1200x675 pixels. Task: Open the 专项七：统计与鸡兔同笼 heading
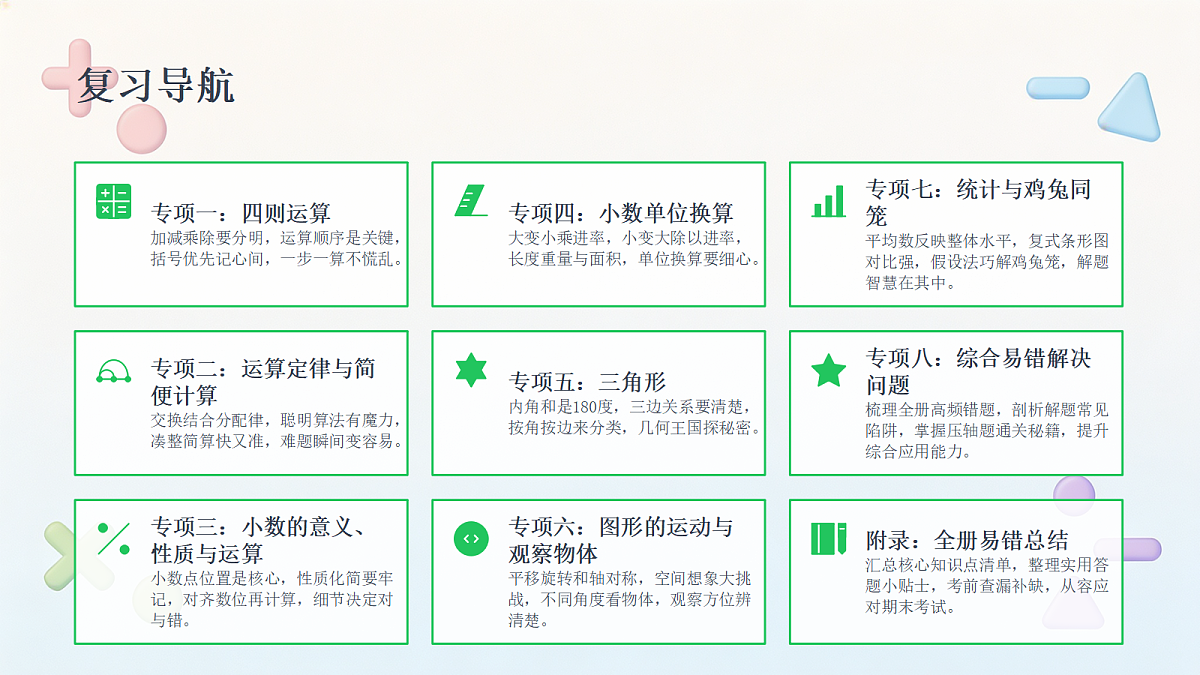(x=978, y=202)
